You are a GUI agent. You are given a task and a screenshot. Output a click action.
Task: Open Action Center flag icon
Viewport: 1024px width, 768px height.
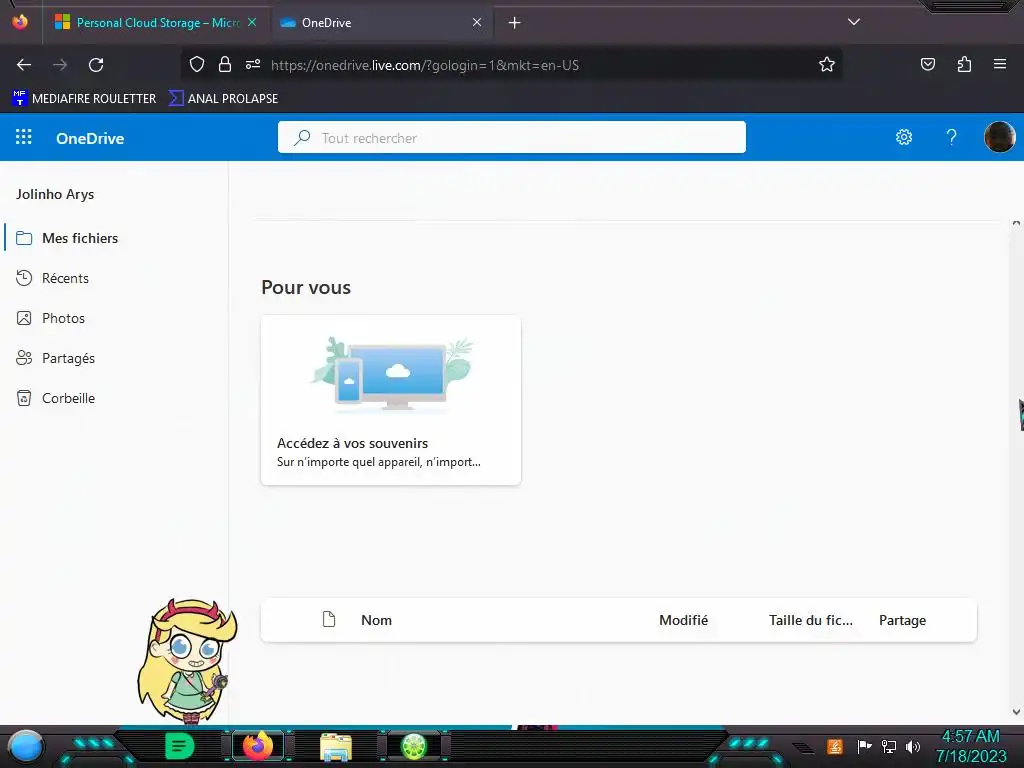[x=864, y=746]
